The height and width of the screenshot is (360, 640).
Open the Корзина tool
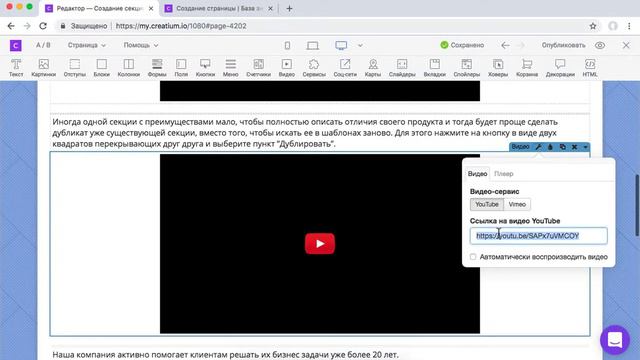tap(527, 68)
